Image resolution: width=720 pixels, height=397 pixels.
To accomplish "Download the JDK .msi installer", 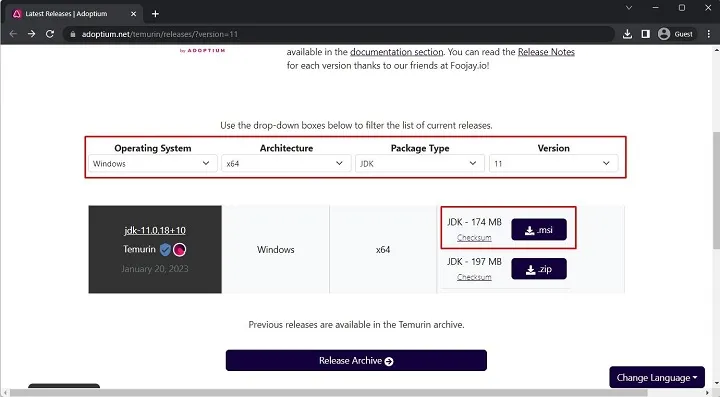I will tap(539, 229).
